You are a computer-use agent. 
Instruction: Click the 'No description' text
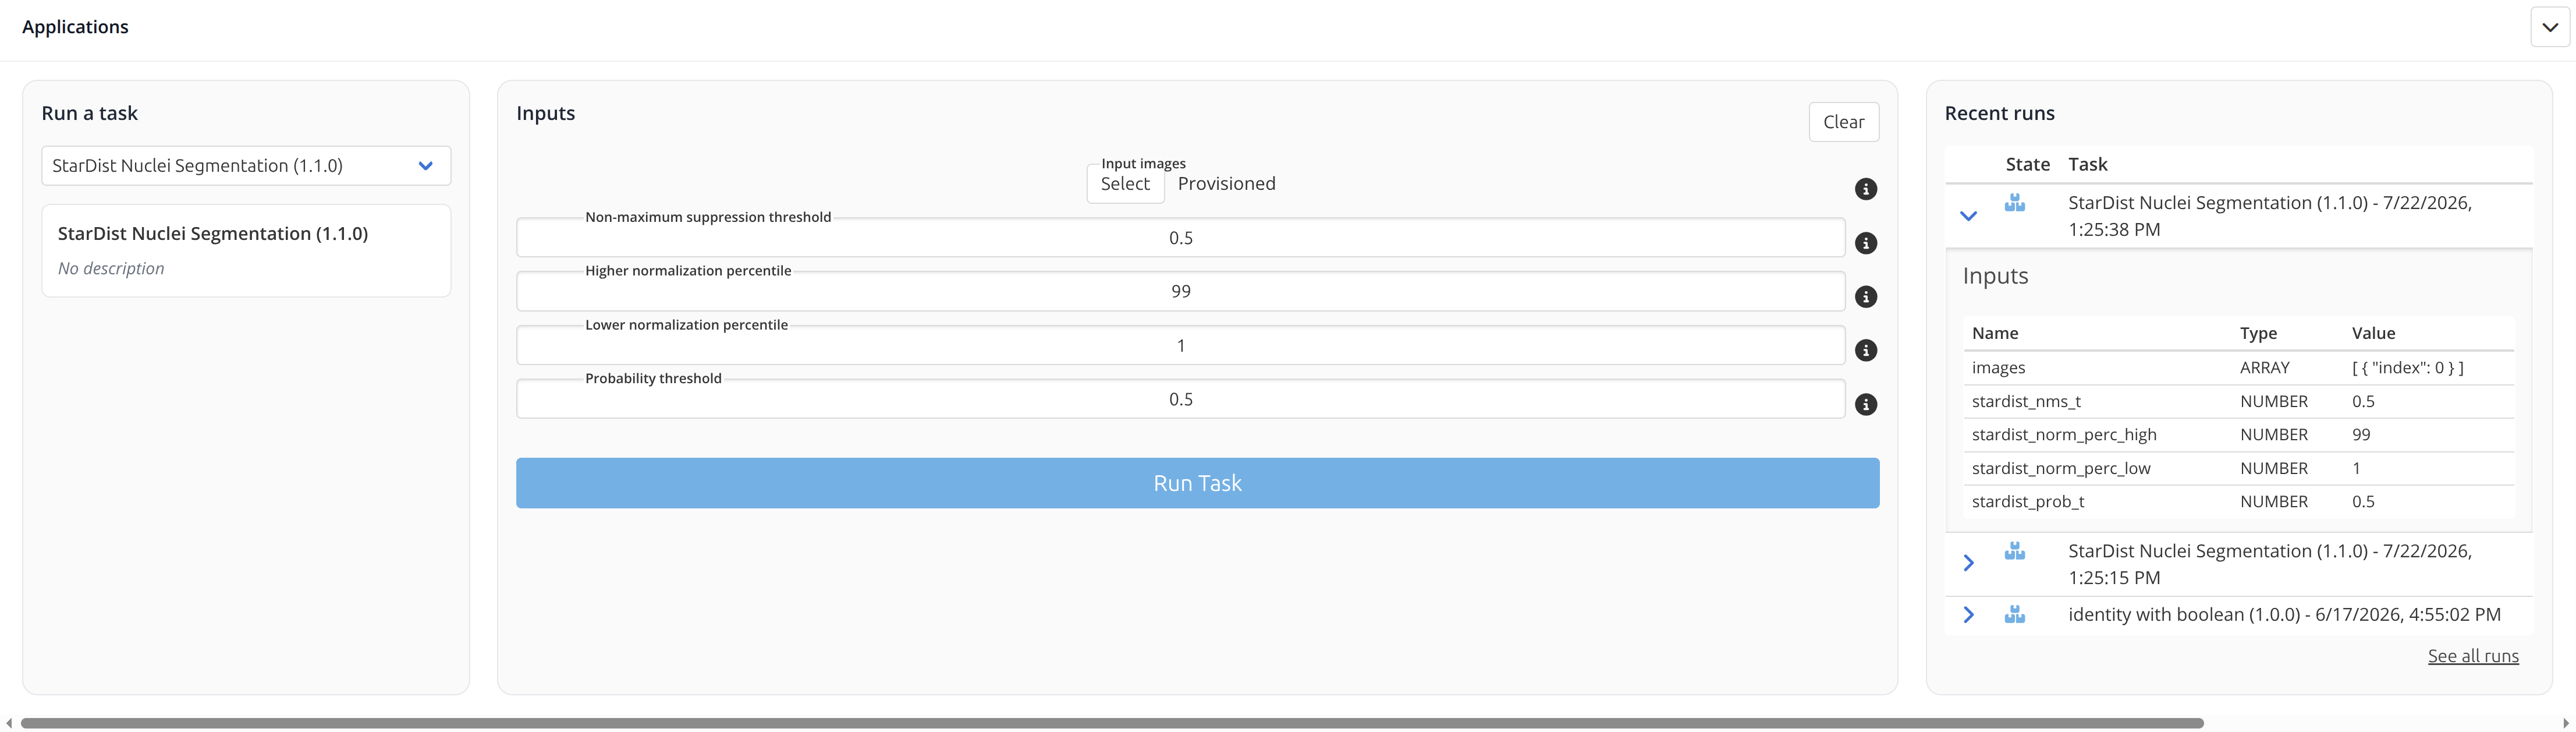coord(111,269)
